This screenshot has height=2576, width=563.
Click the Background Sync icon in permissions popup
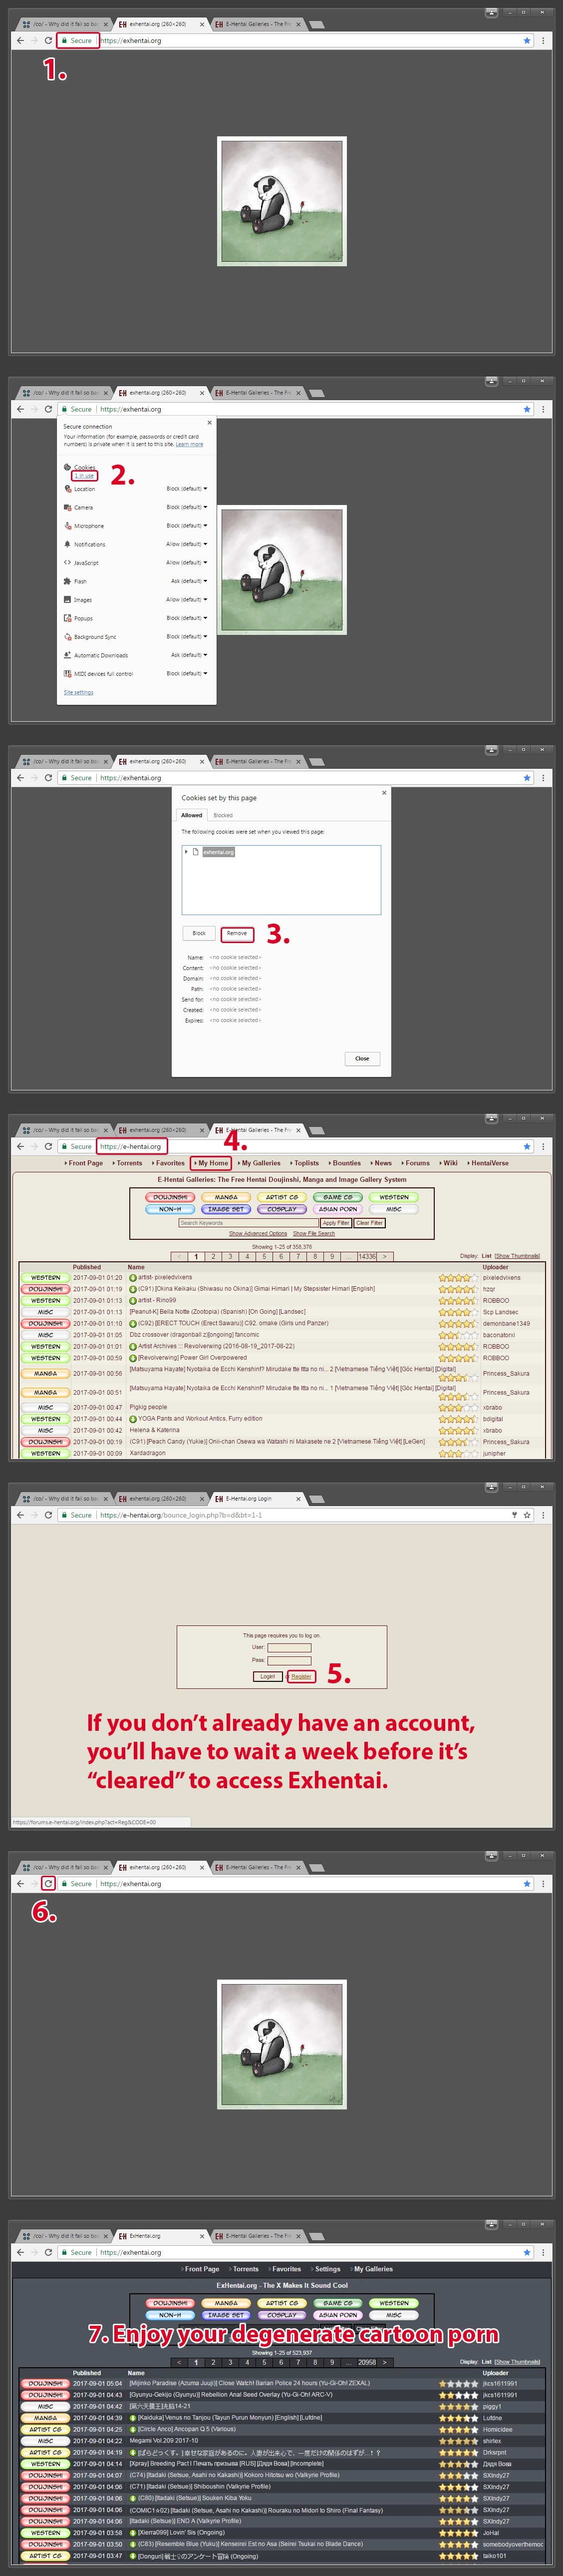tap(67, 637)
